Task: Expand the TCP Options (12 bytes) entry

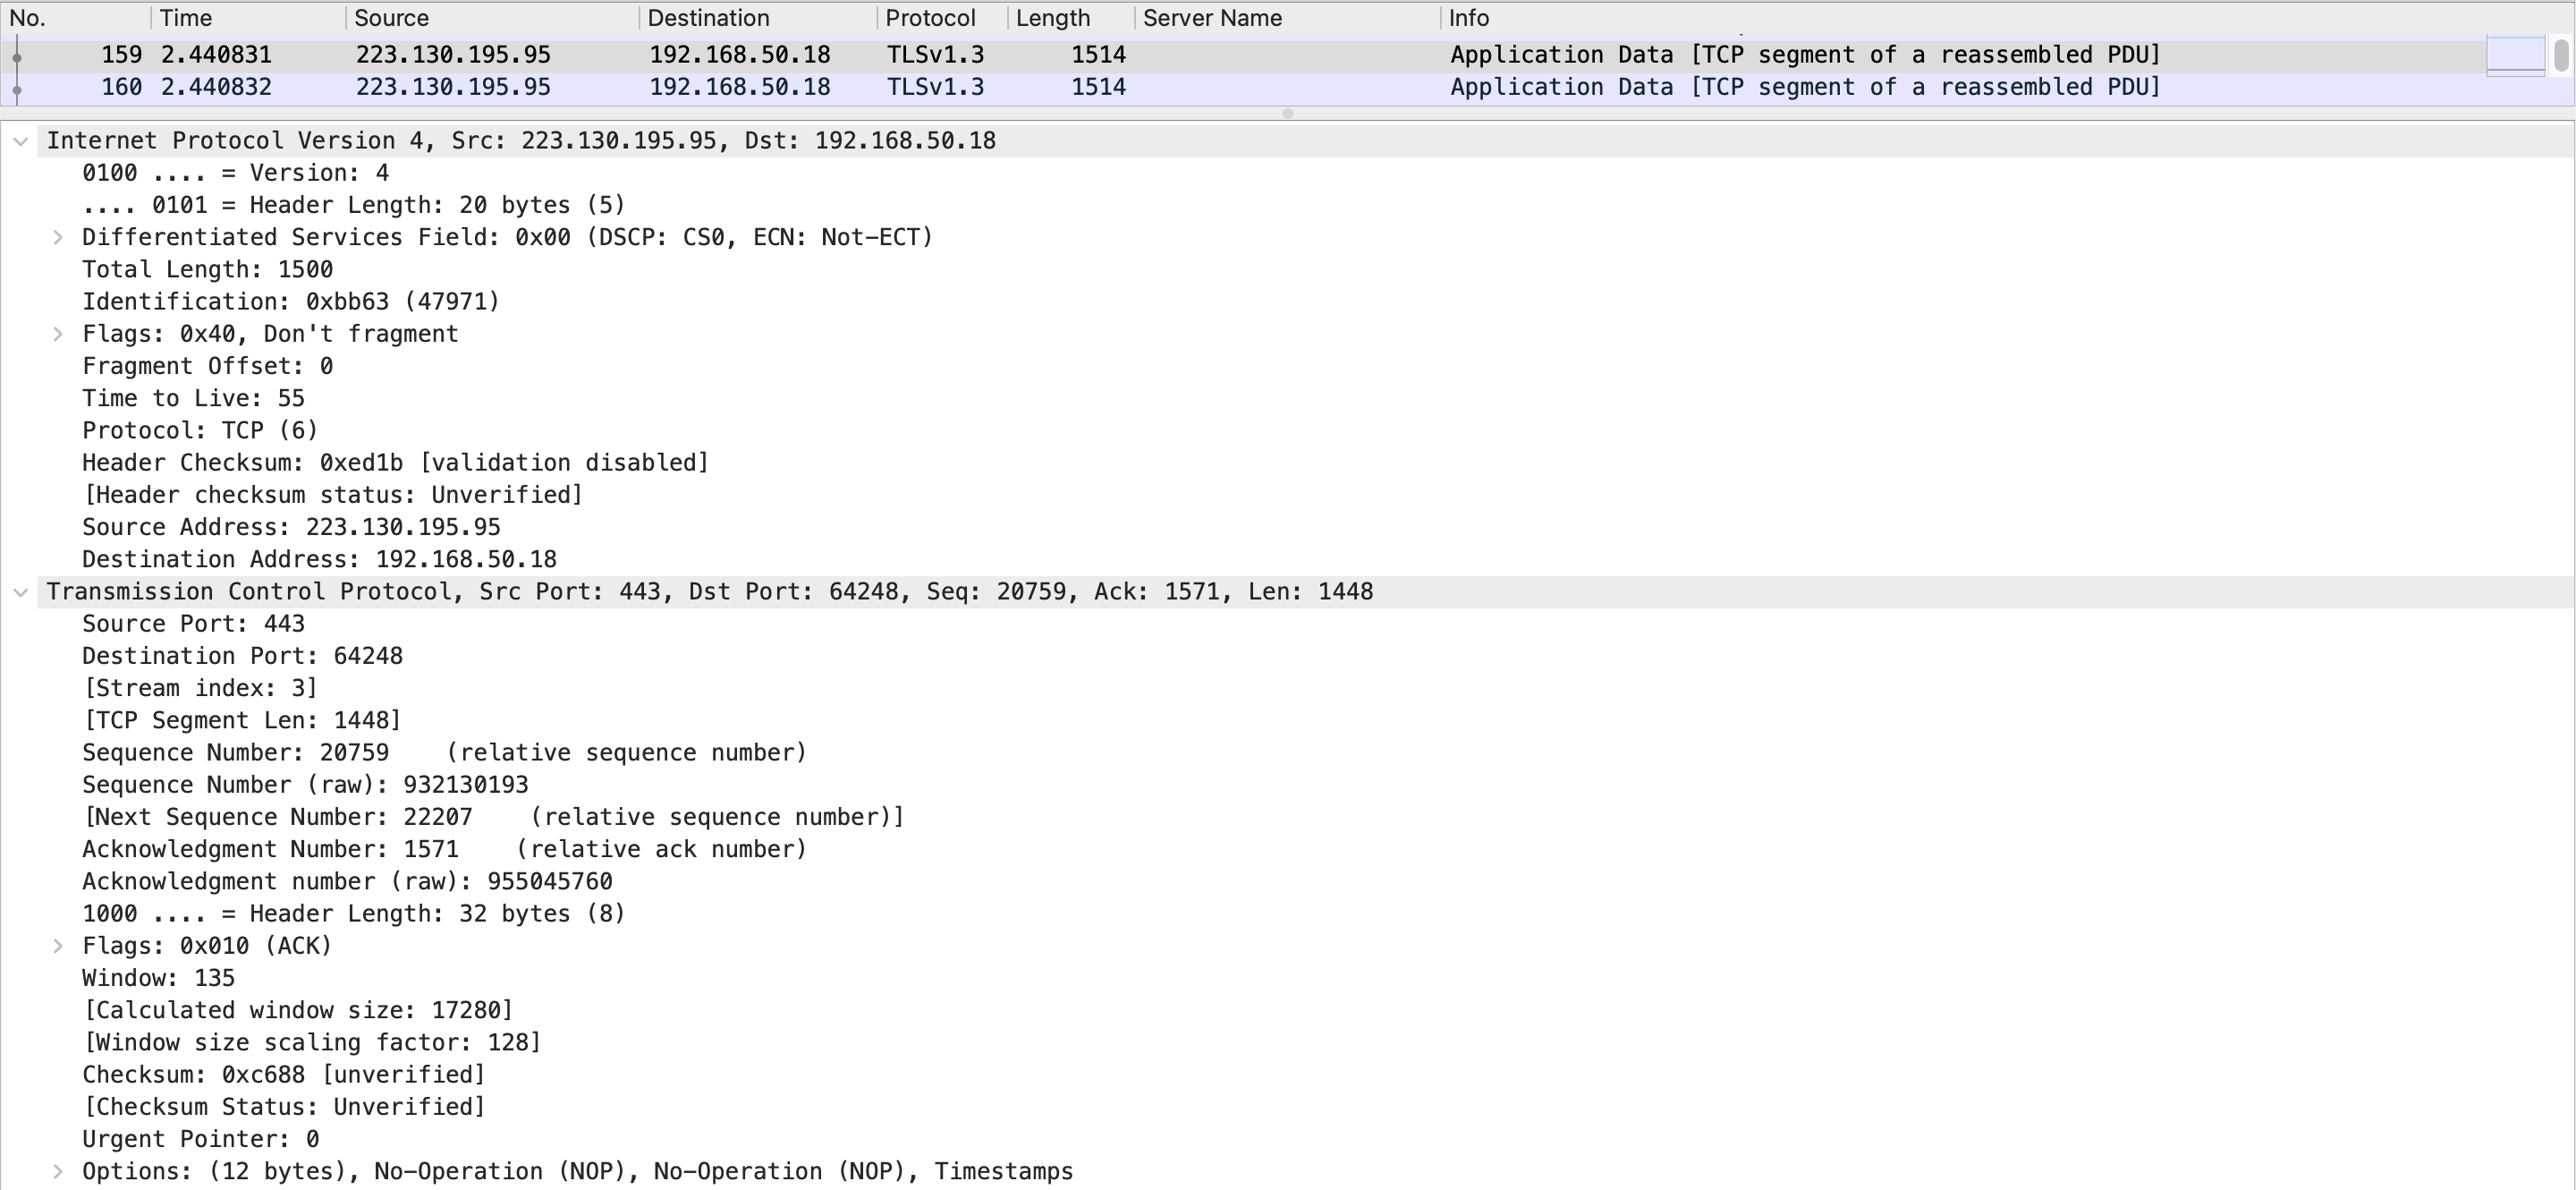Action: [58, 1171]
